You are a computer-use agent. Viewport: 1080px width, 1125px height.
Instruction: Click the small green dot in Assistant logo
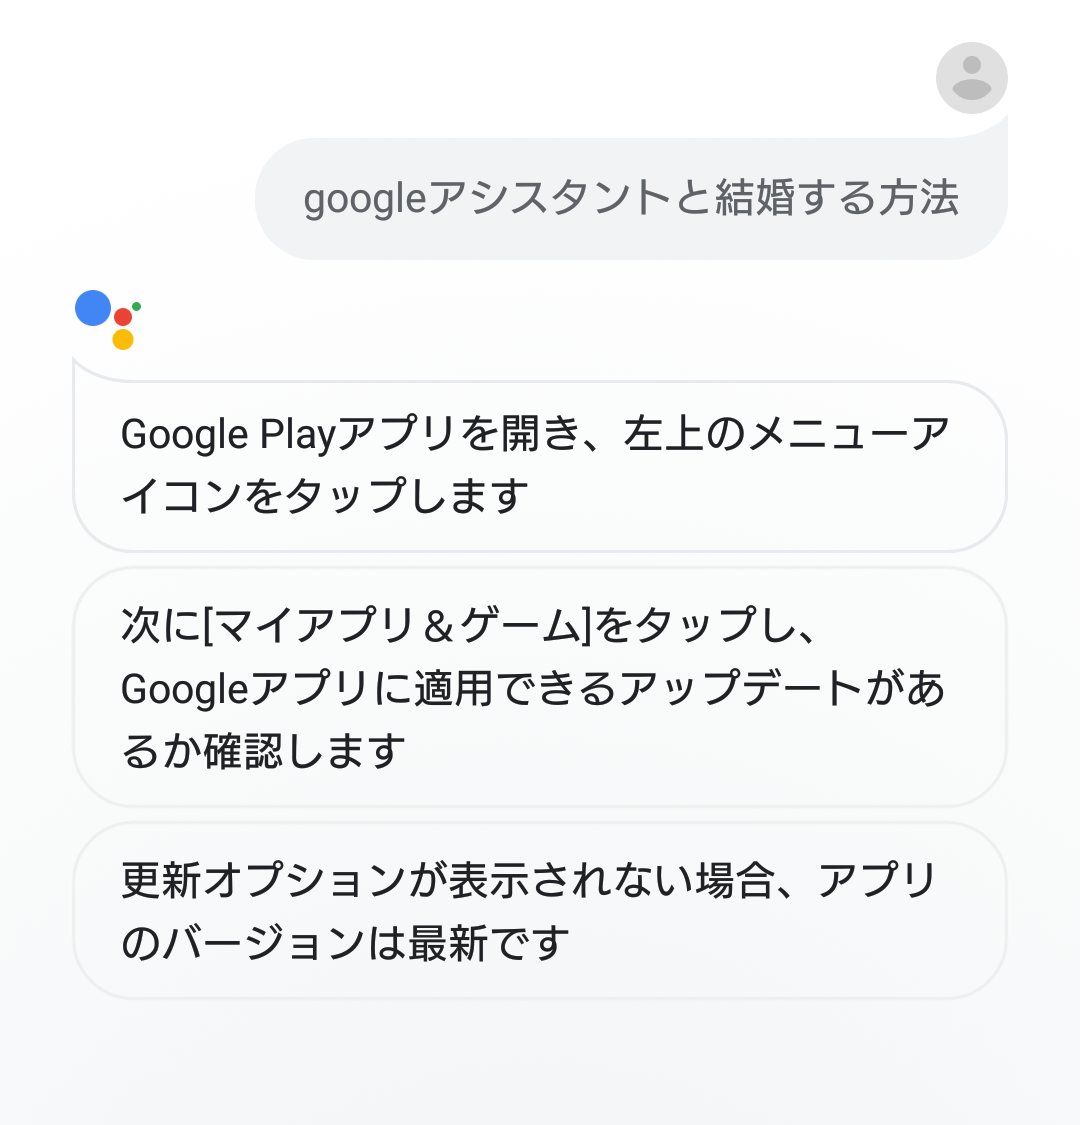(x=136, y=306)
